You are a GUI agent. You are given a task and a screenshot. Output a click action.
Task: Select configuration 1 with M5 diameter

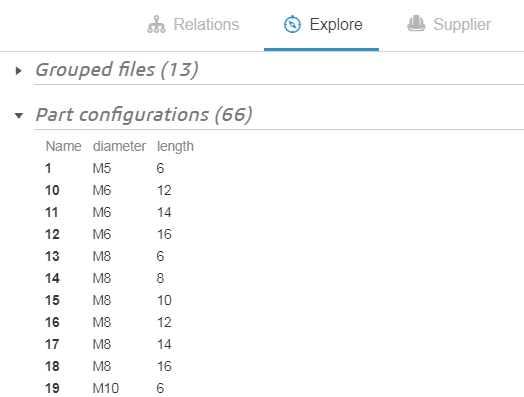point(119,168)
